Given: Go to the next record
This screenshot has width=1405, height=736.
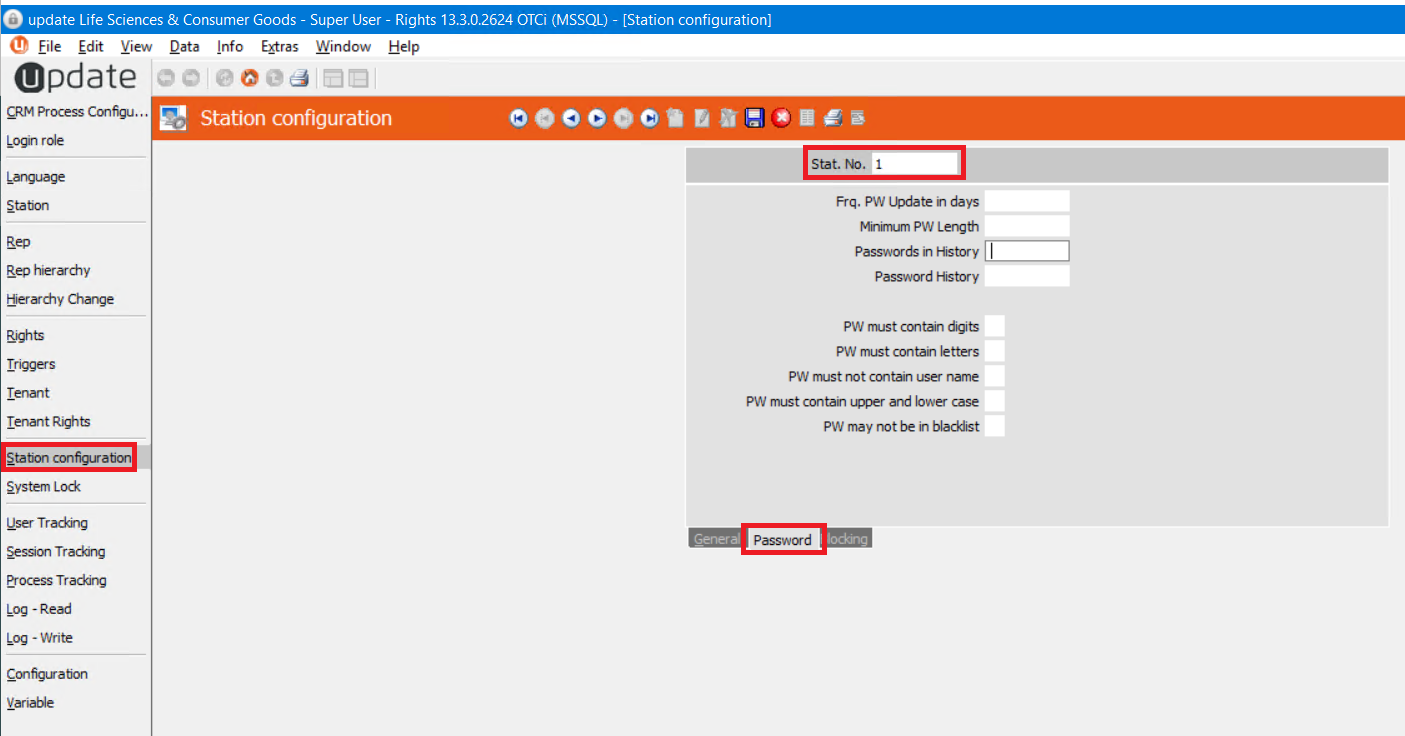Looking at the screenshot, I should [x=597, y=118].
